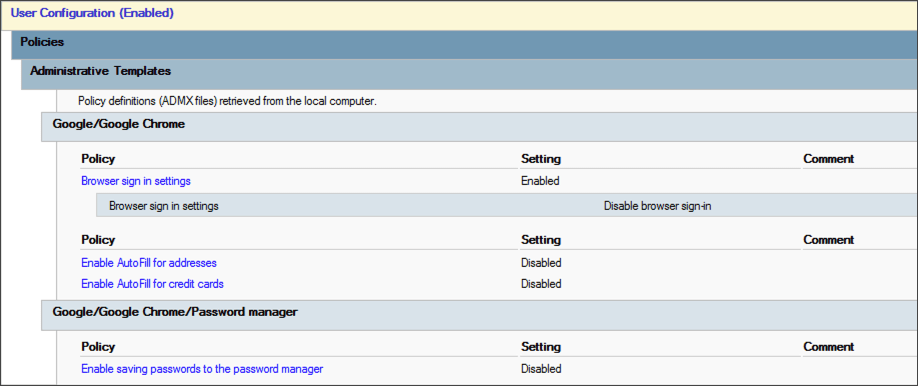
Task: Click the Enabled setting for browser sign in
Action: (540, 181)
